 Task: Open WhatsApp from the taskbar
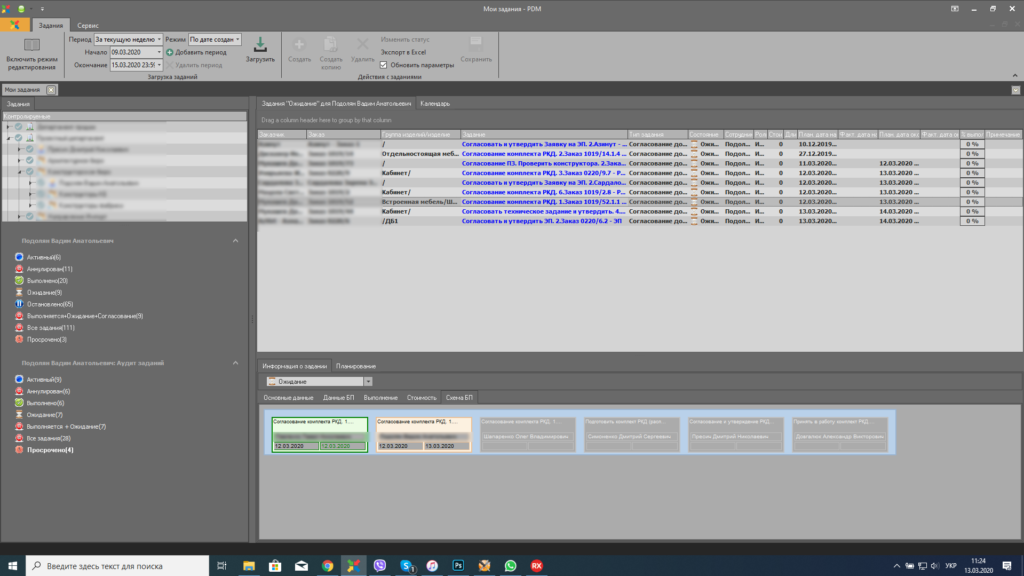tap(510, 566)
